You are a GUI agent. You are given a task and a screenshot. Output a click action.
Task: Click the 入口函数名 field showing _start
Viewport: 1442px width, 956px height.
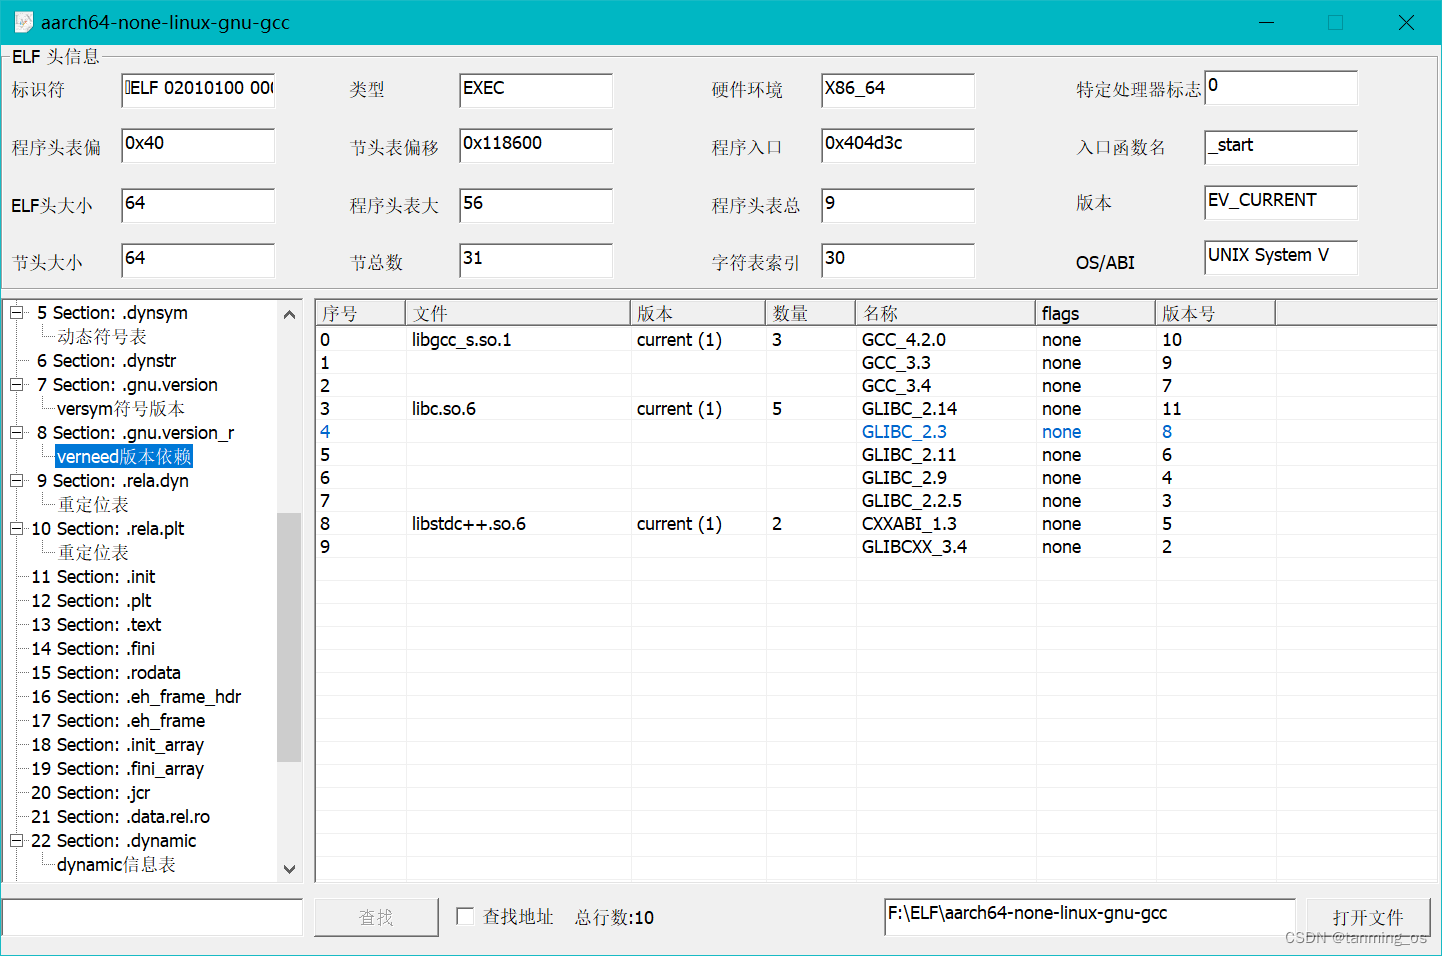(1280, 146)
